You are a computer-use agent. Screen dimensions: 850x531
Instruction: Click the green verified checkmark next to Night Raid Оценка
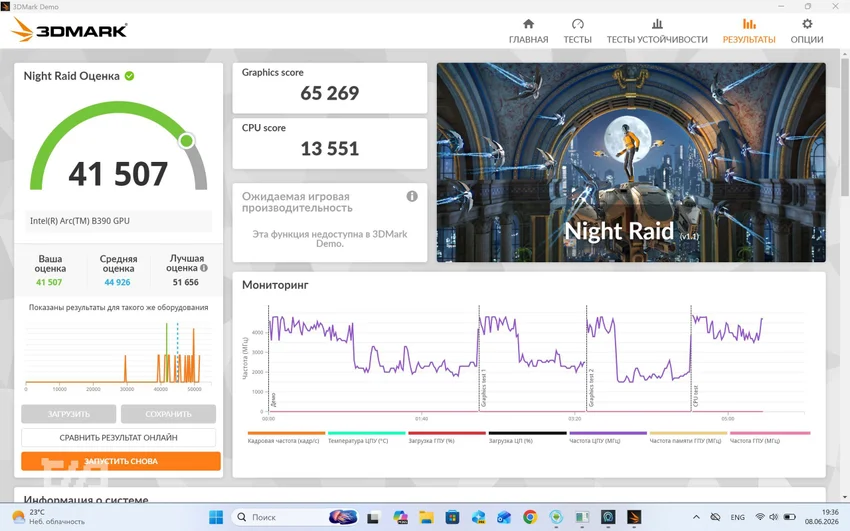(130, 76)
